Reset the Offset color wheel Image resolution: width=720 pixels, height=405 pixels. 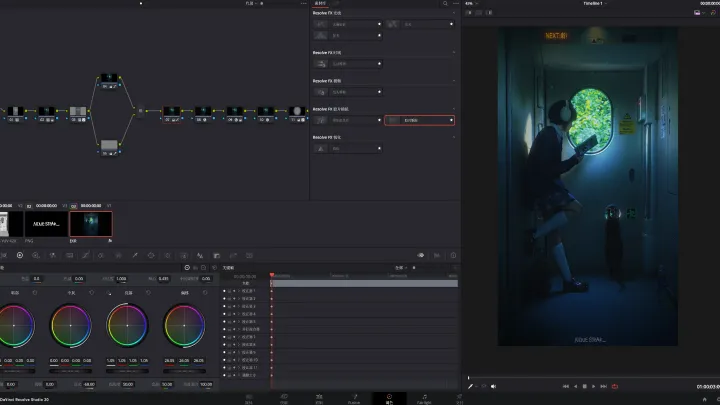205,292
